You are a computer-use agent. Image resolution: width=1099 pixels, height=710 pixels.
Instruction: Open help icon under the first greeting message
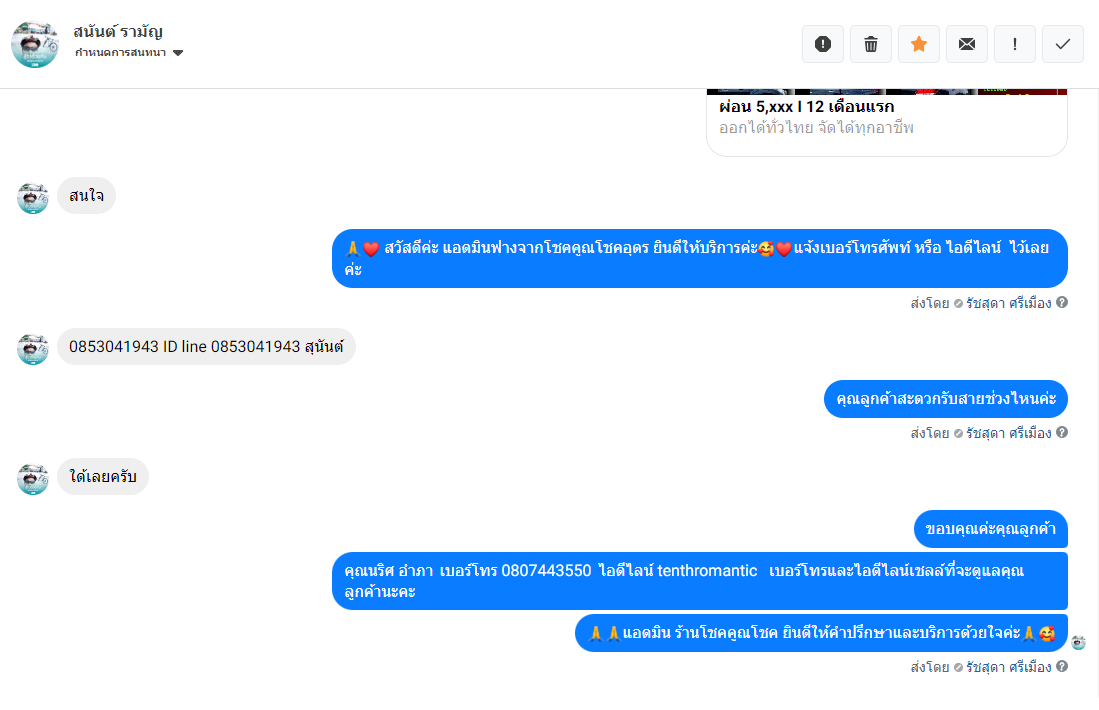(1062, 302)
